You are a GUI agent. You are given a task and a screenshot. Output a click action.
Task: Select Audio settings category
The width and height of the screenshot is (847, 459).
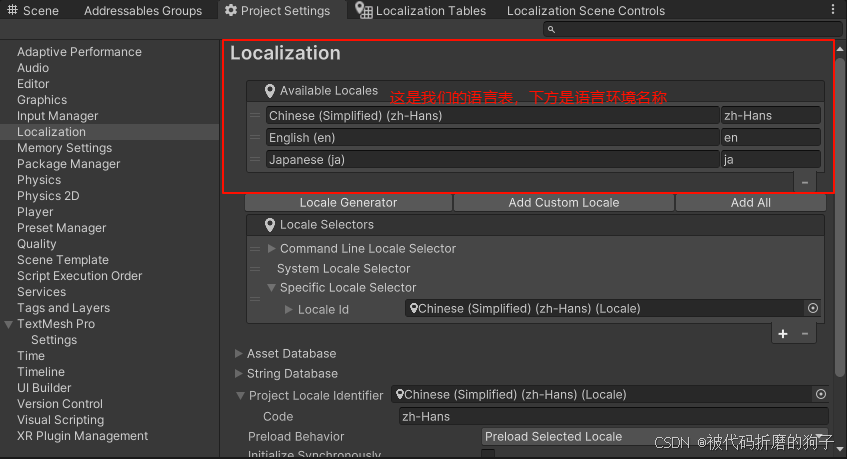(33, 68)
